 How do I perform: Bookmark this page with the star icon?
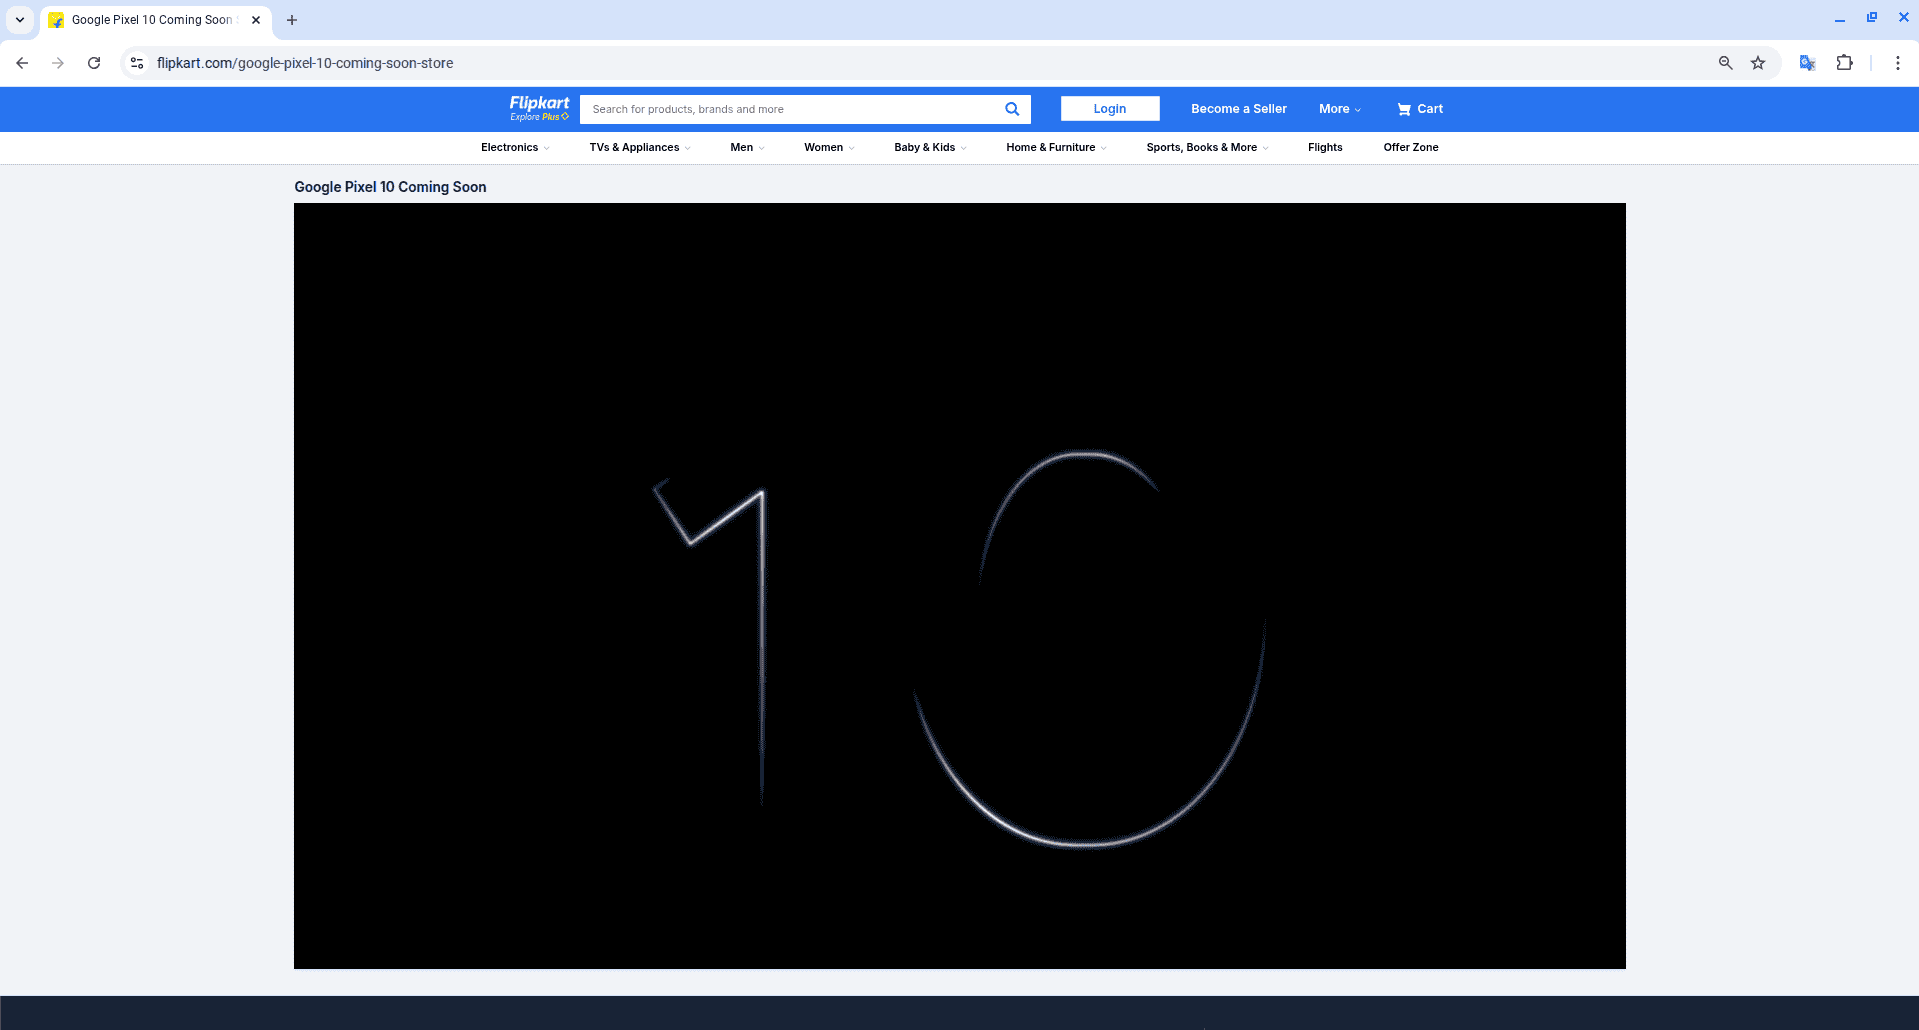(x=1758, y=62)
